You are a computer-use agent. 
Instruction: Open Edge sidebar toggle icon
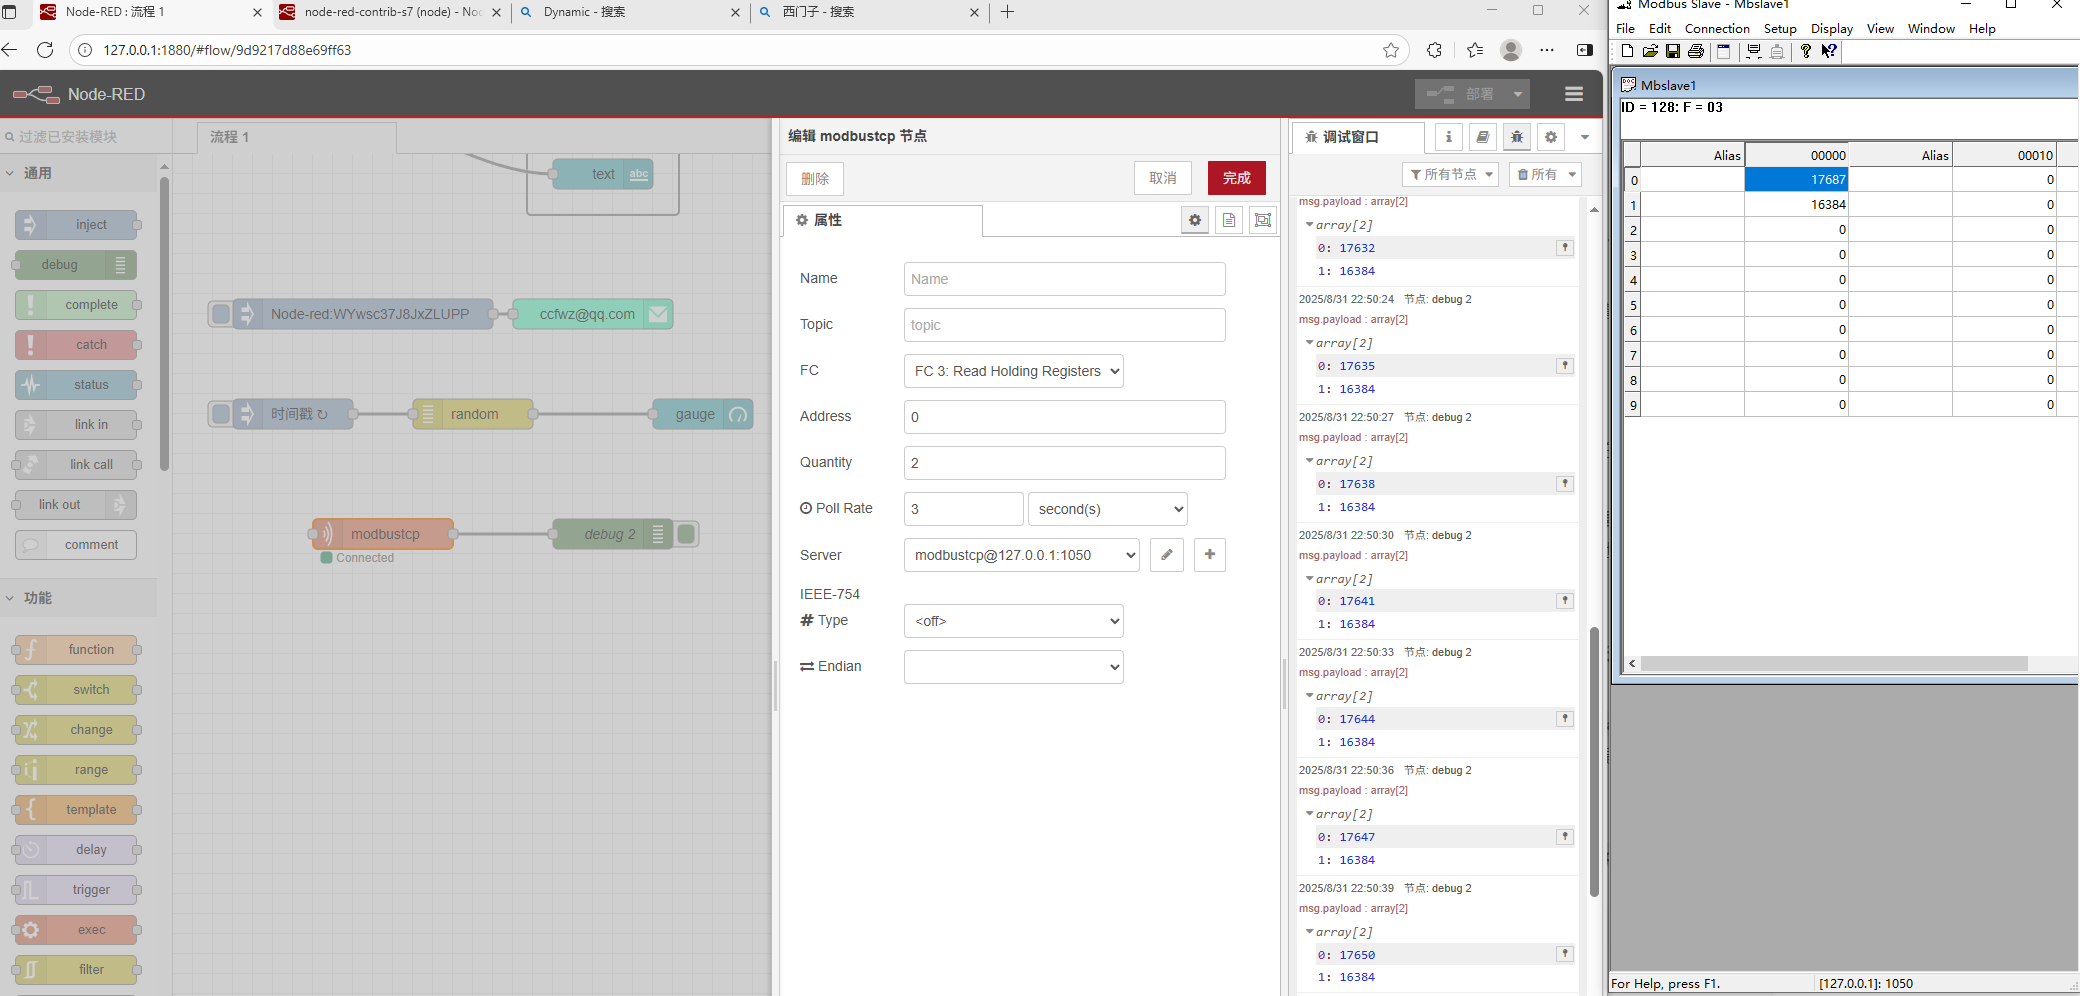pyautogui.click(x=1585, y=50)
